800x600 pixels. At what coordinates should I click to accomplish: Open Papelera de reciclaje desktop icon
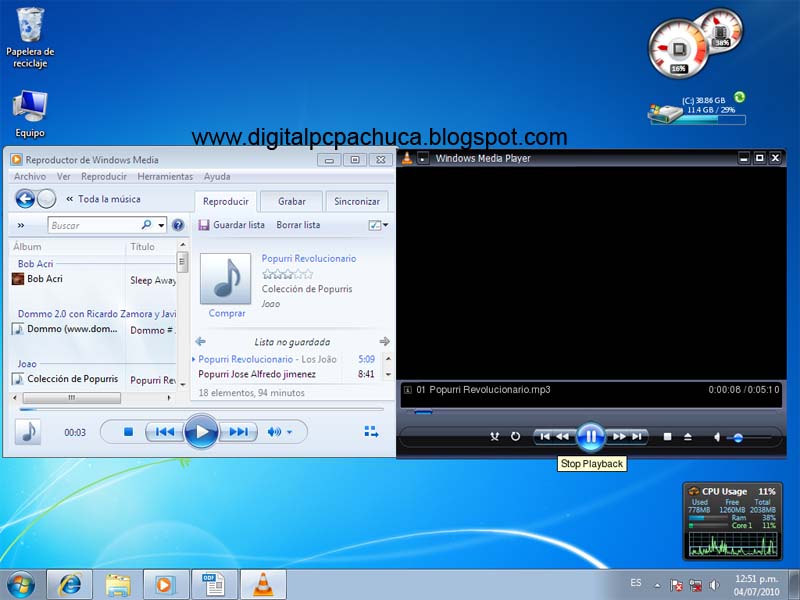point(30,38)
